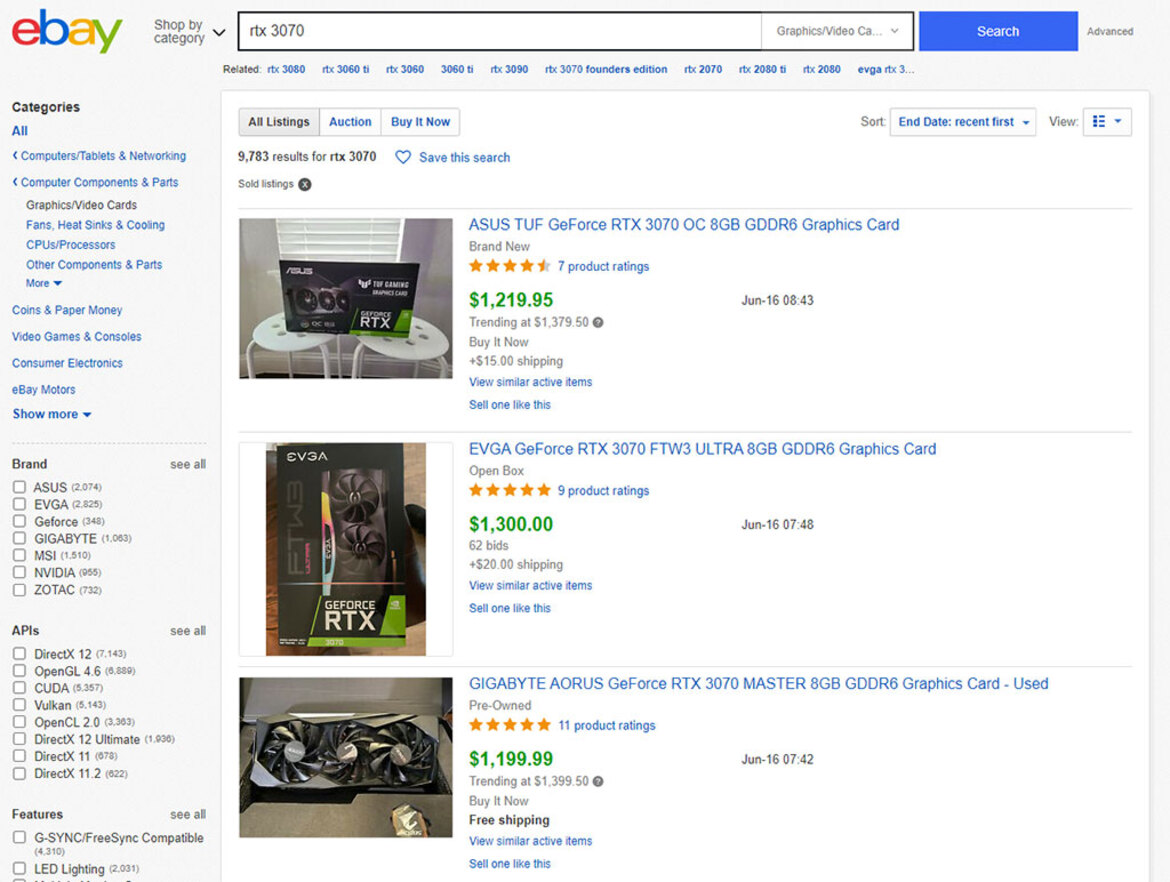This screenshot has width=1170, height=882.
Task: Click ASUS TUF listing star rating
Action: click(510, 266)
